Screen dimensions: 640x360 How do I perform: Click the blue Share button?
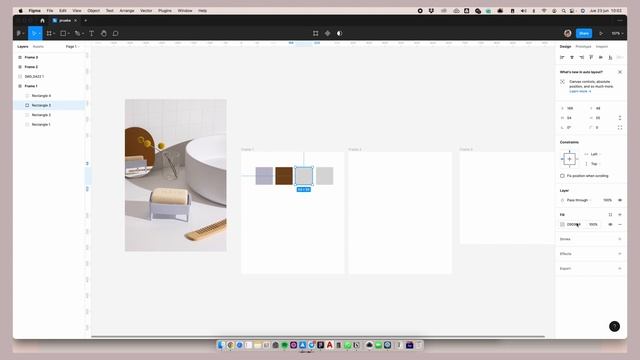pyautogui.click(x=584, y=33)
